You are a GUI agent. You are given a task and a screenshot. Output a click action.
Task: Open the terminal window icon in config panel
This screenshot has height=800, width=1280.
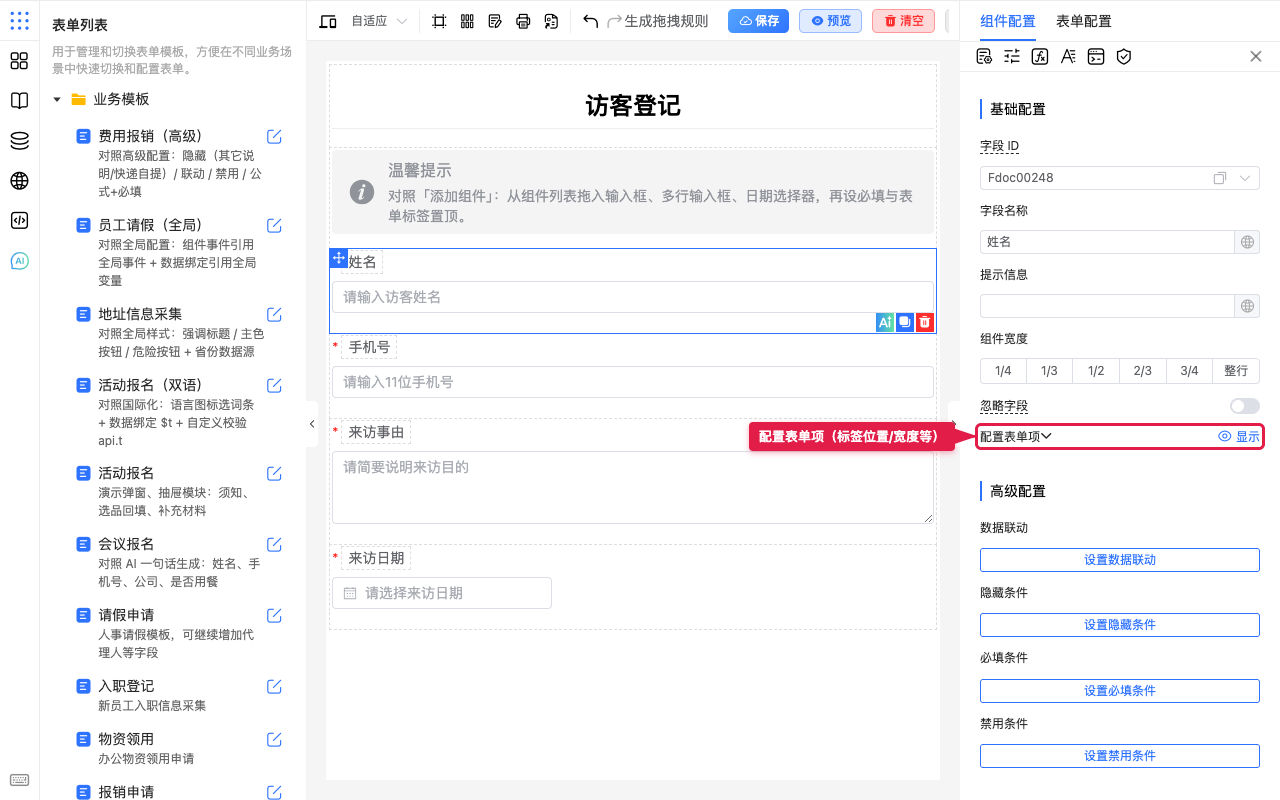tap(1096, 56)
